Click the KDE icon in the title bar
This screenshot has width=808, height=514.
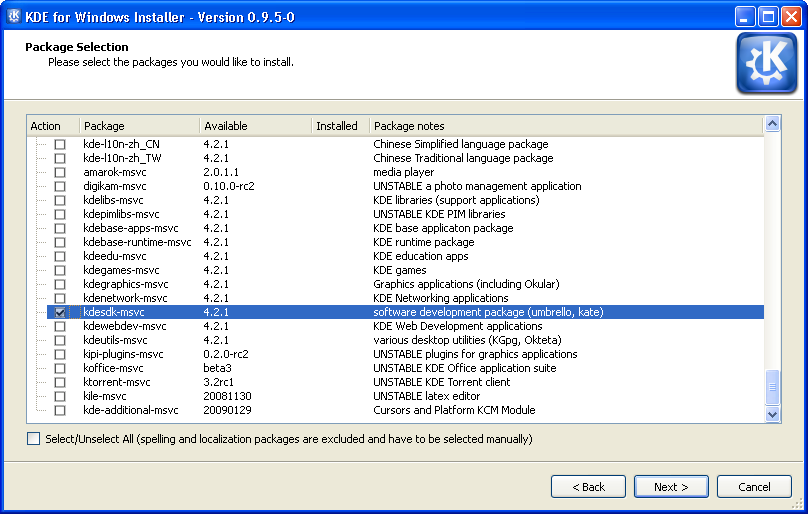pyautogui.click(x=14, y=16)
